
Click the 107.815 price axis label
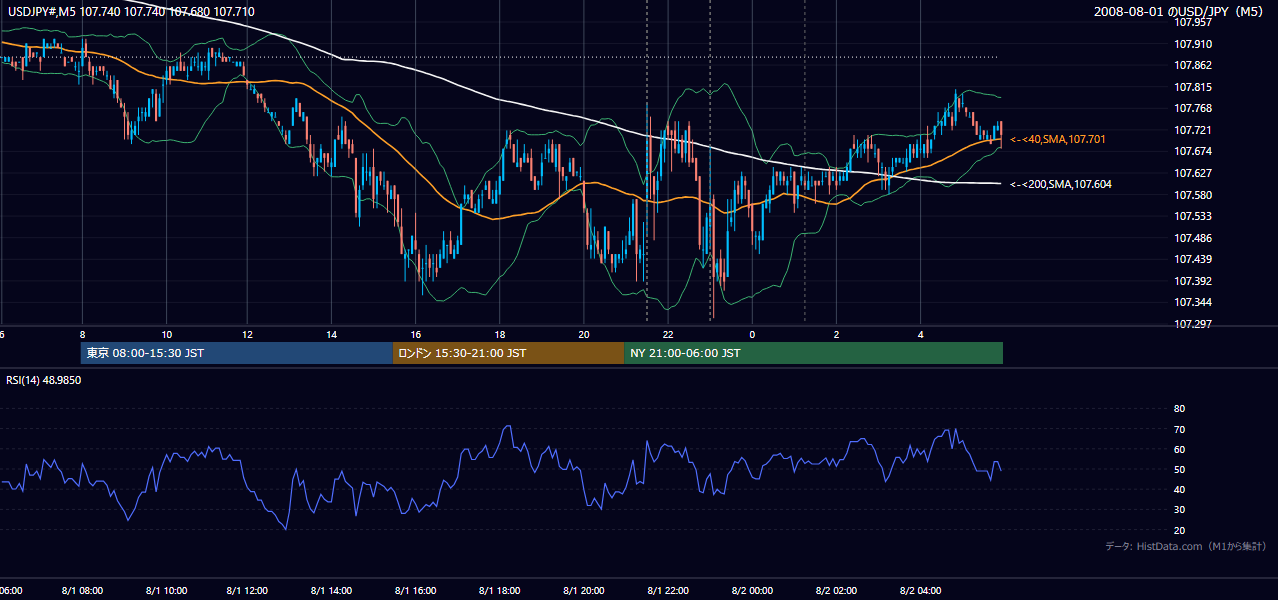1193,87
